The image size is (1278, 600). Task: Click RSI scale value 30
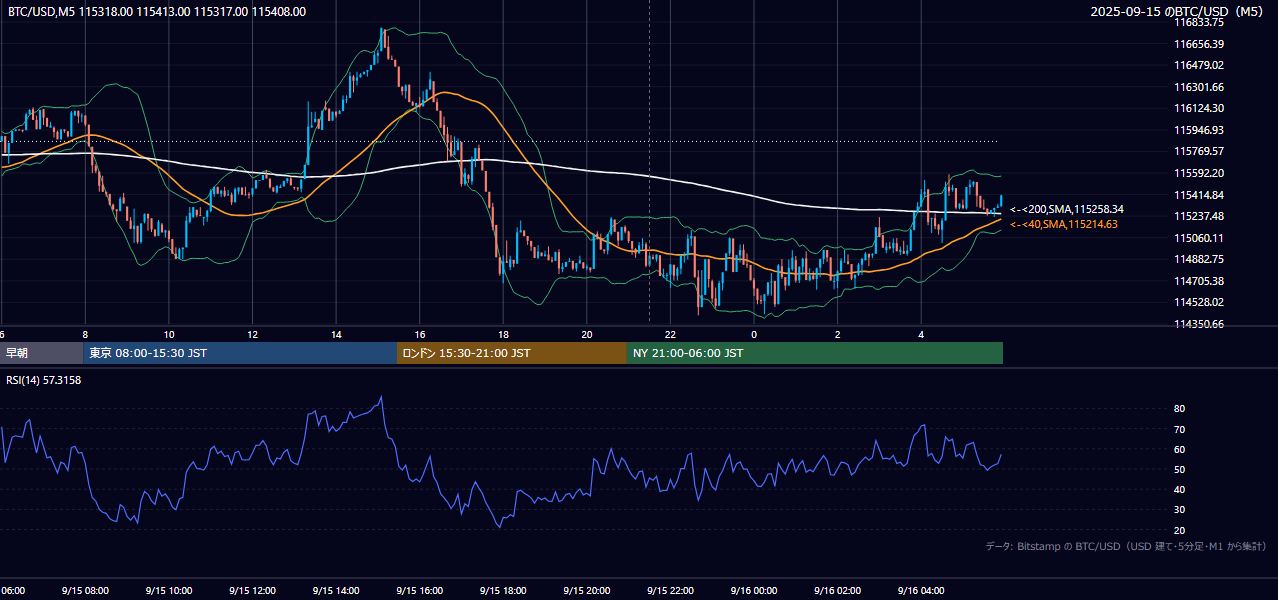click(x=1179, y=510)
